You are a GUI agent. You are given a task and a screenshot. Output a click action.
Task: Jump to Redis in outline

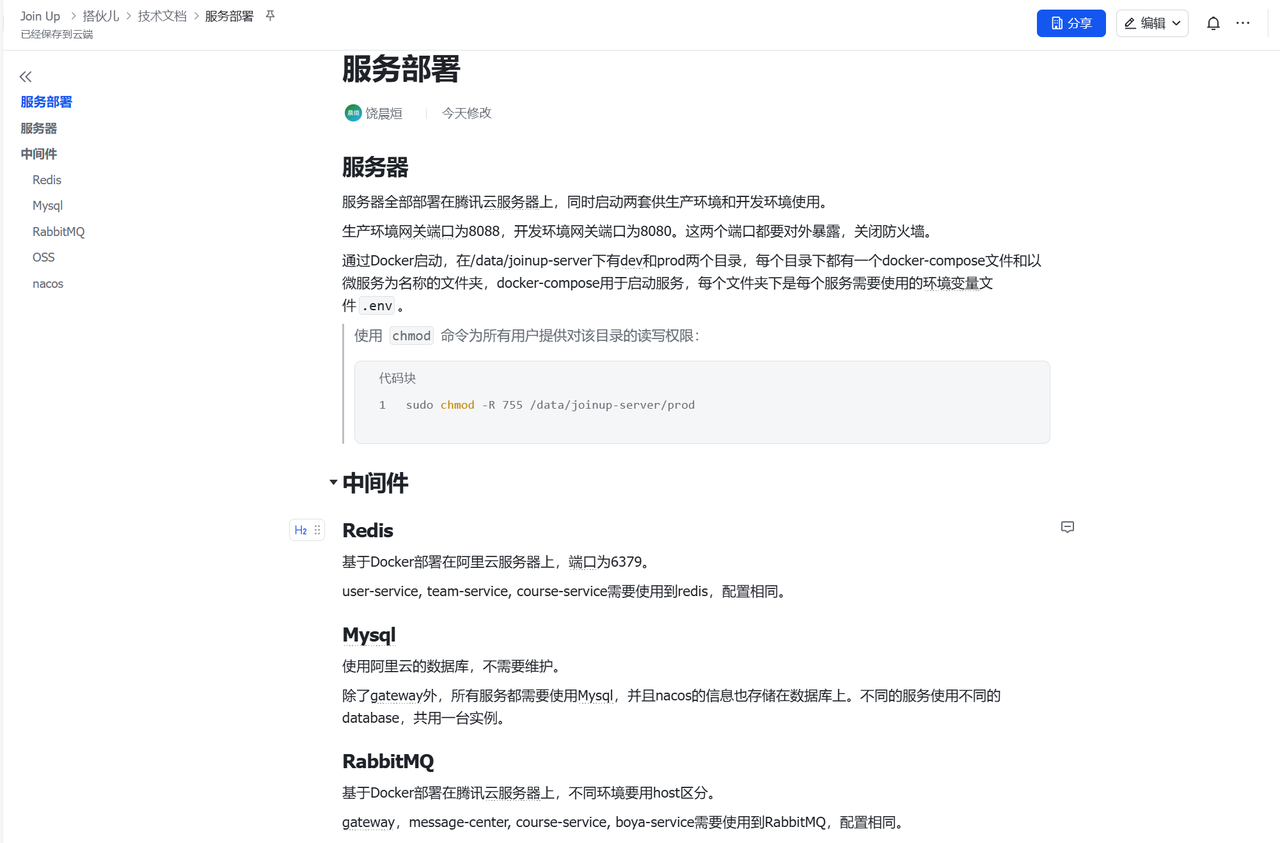pos(47,180)
